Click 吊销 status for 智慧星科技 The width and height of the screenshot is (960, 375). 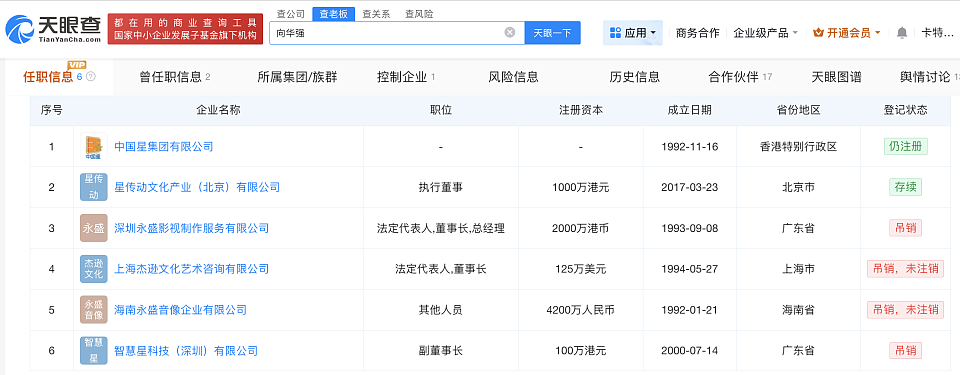tap(905, 351)
